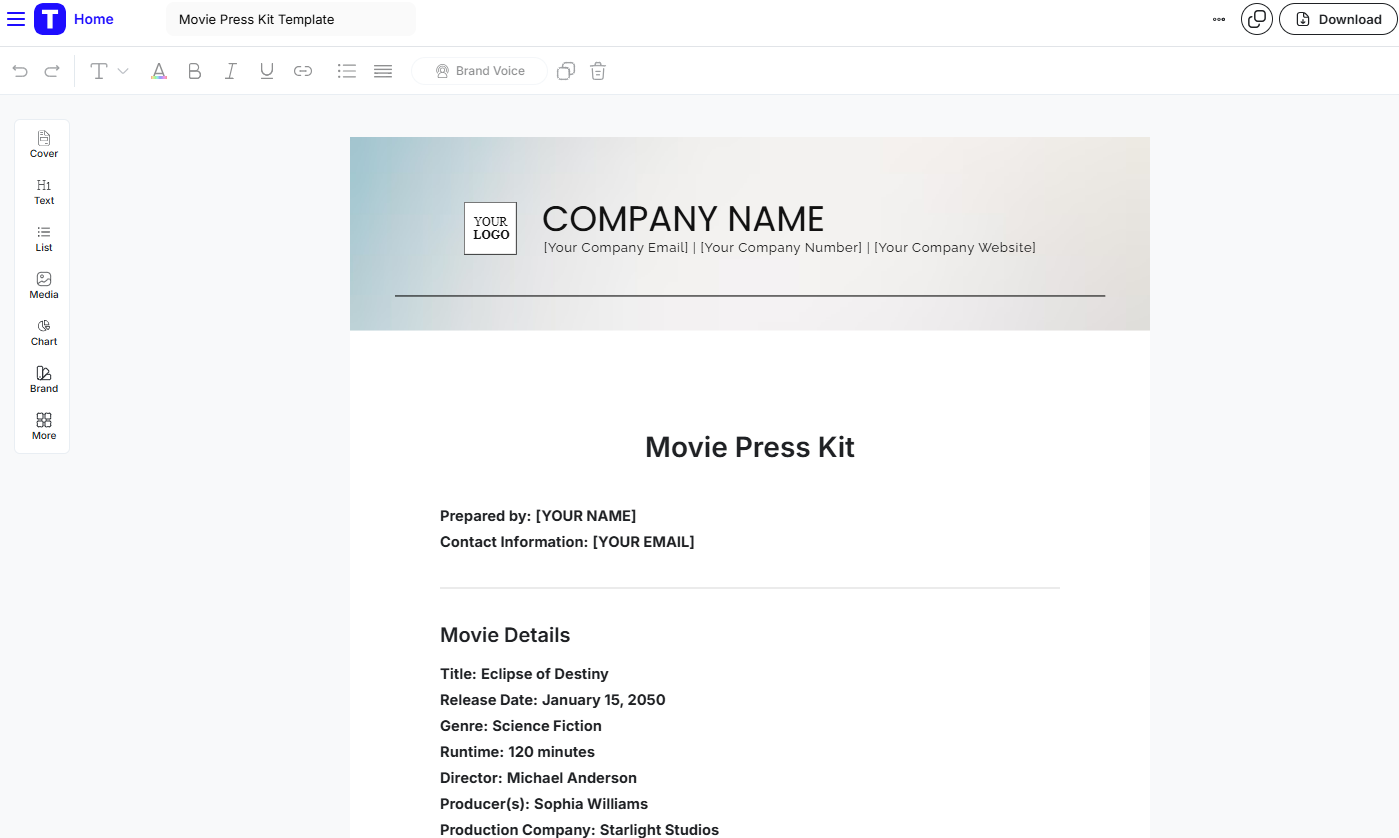
Task: Toggle italic formatting
Action: point(230,70)
